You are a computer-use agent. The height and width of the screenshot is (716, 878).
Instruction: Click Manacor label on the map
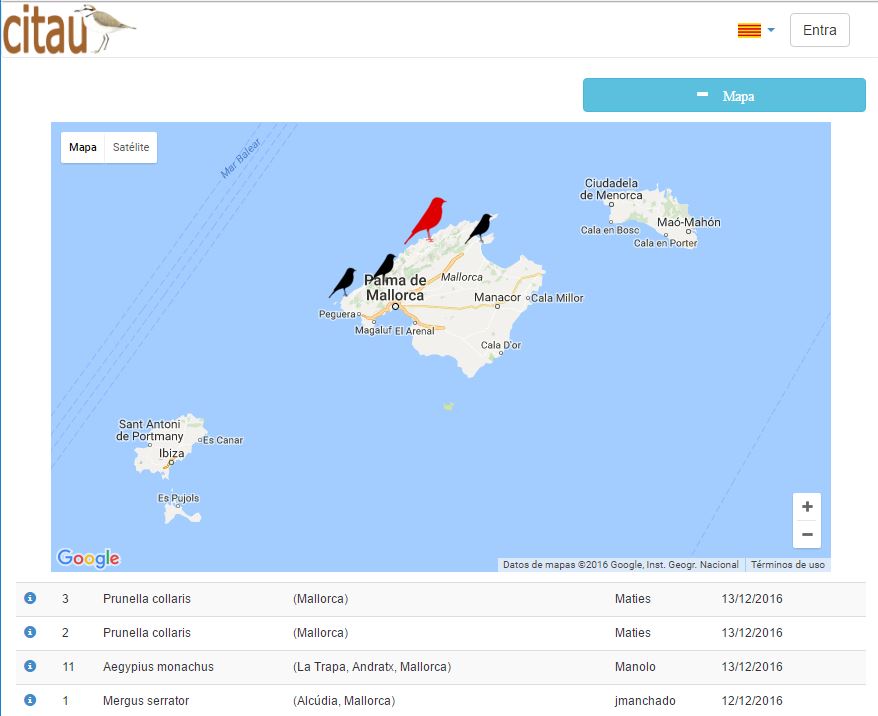(497, 297)
